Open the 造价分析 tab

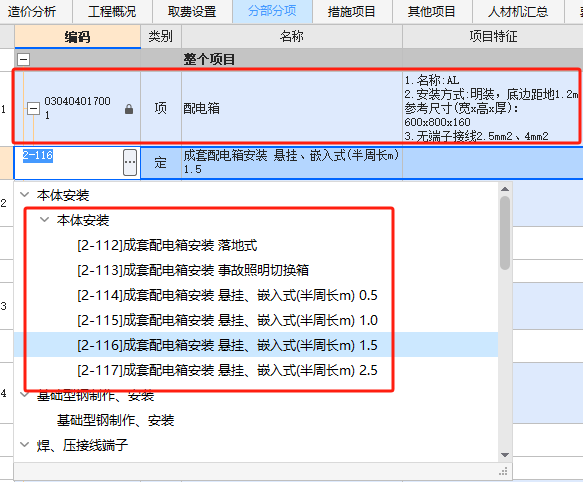32,11
